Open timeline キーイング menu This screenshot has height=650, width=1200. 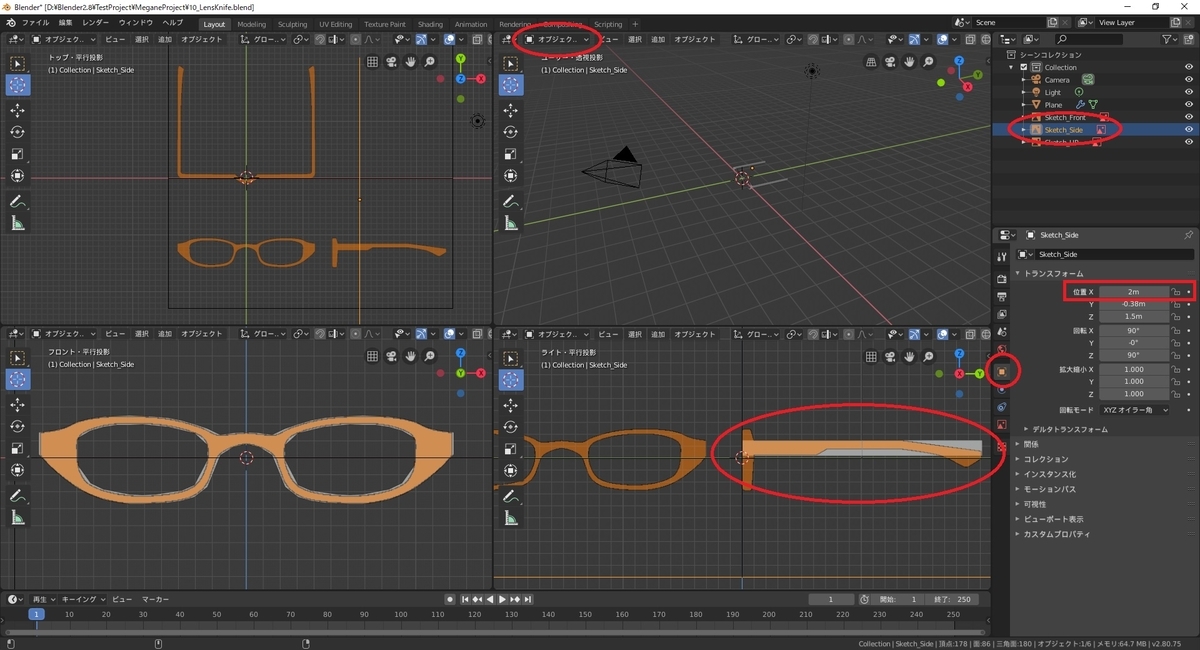coord(82,599)
